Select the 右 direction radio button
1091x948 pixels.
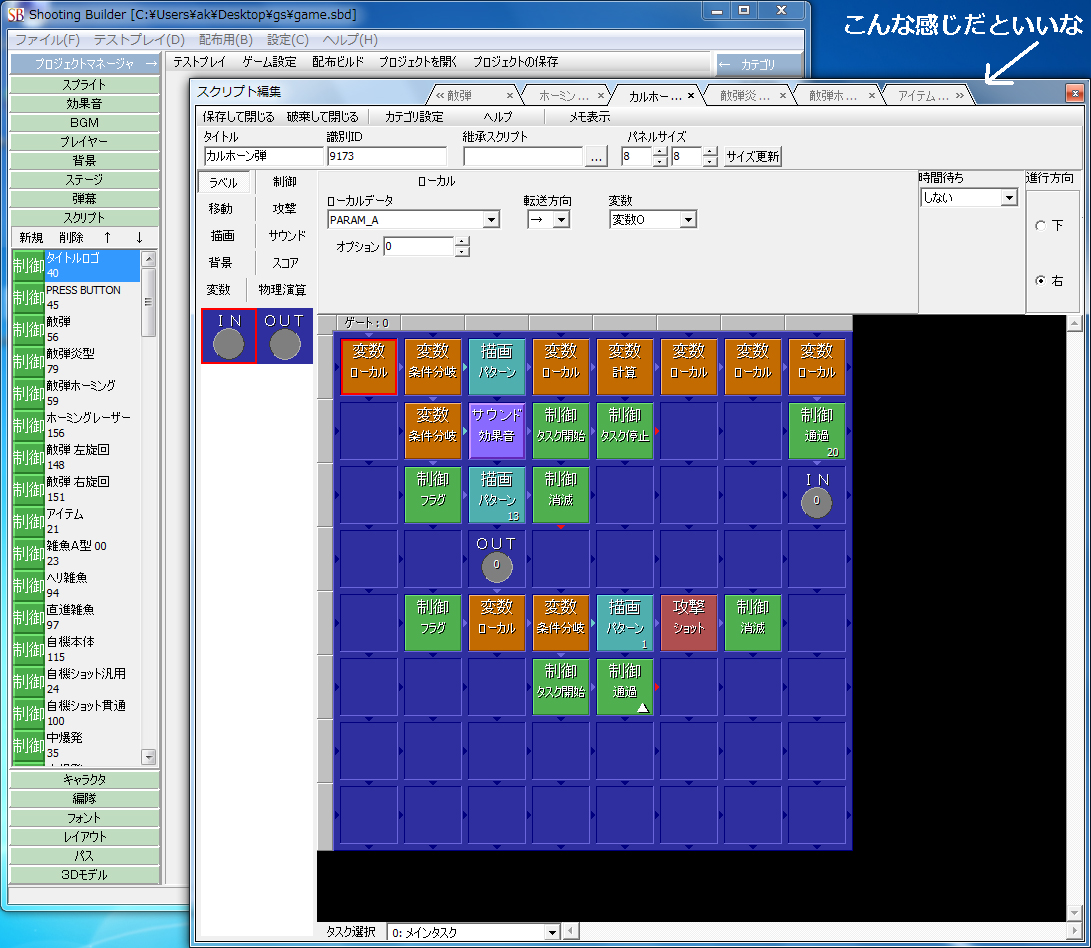tap(1041, 281)
